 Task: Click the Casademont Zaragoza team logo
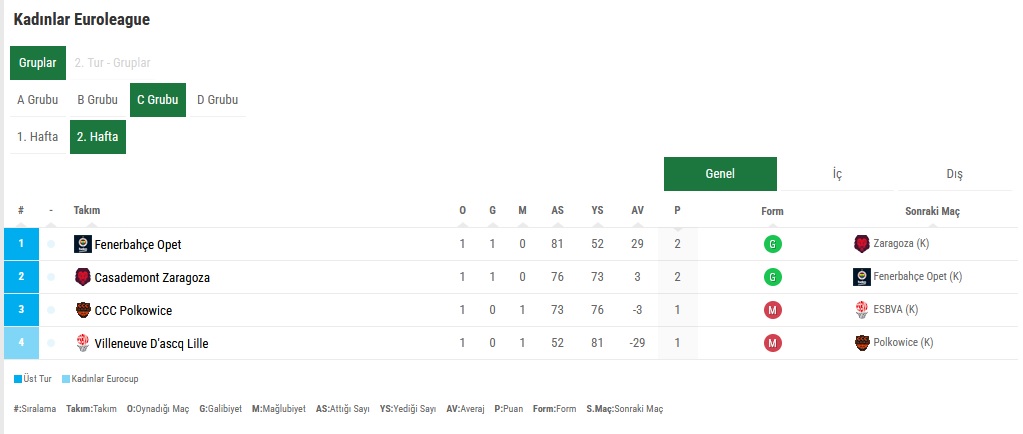point(83,277)
